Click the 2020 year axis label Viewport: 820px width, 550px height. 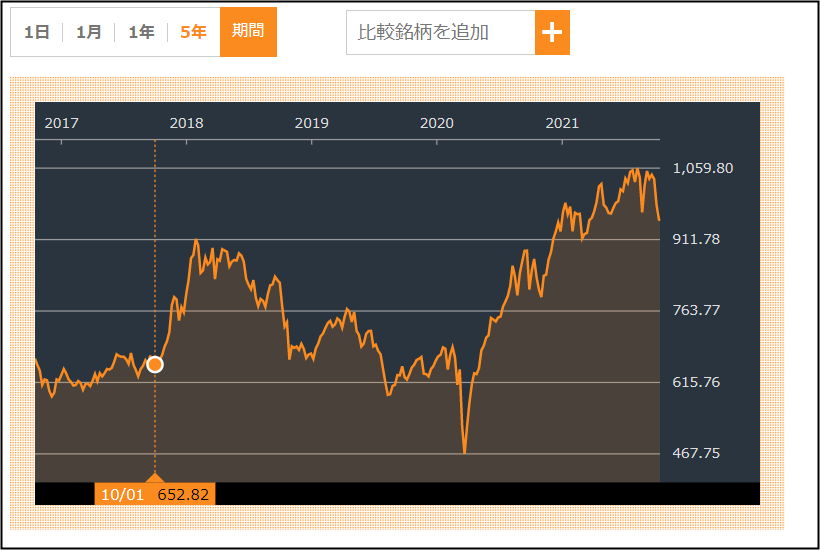tap(437, 123)
